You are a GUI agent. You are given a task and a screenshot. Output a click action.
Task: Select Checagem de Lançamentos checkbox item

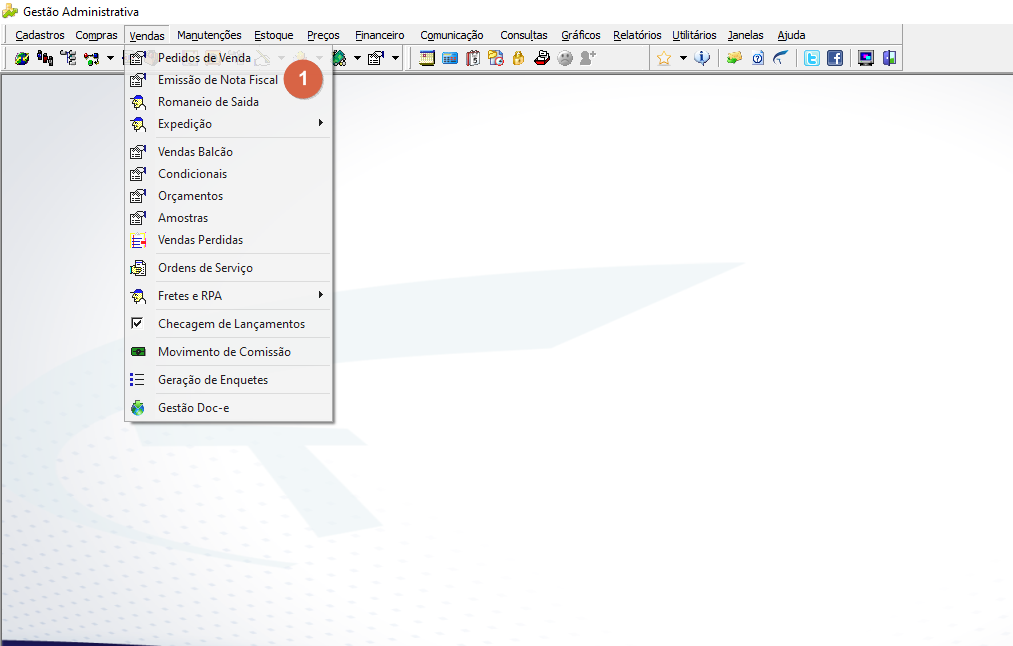point(229,324)
